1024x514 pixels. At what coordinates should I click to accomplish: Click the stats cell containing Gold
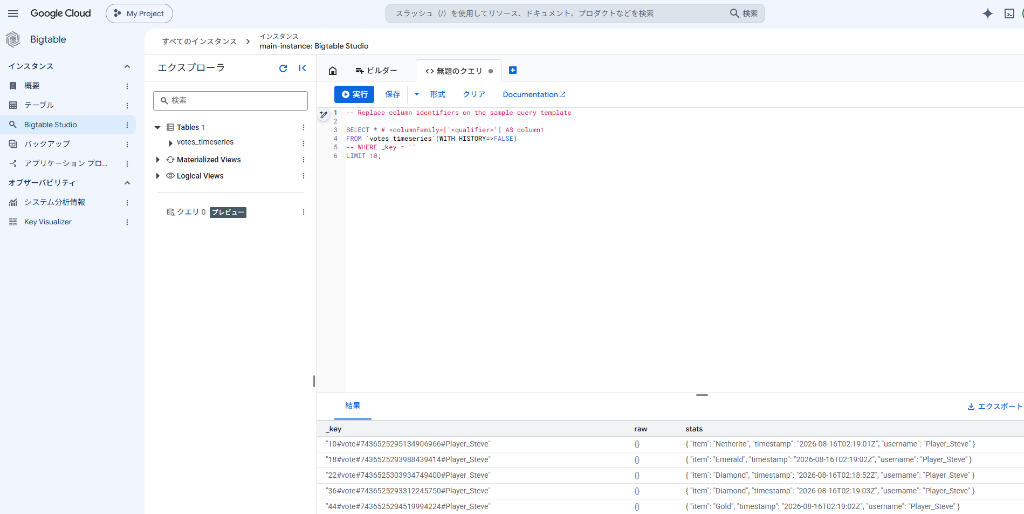(x=822, y=507)
